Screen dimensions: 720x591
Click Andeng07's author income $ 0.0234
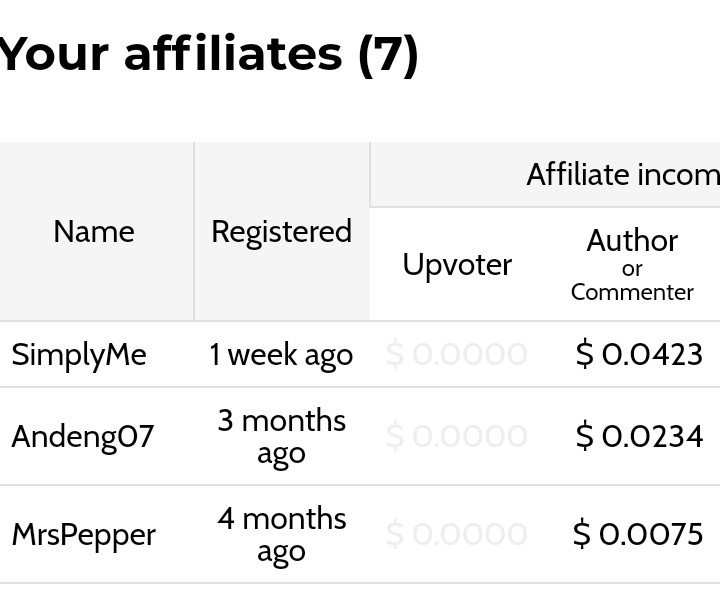639,436
